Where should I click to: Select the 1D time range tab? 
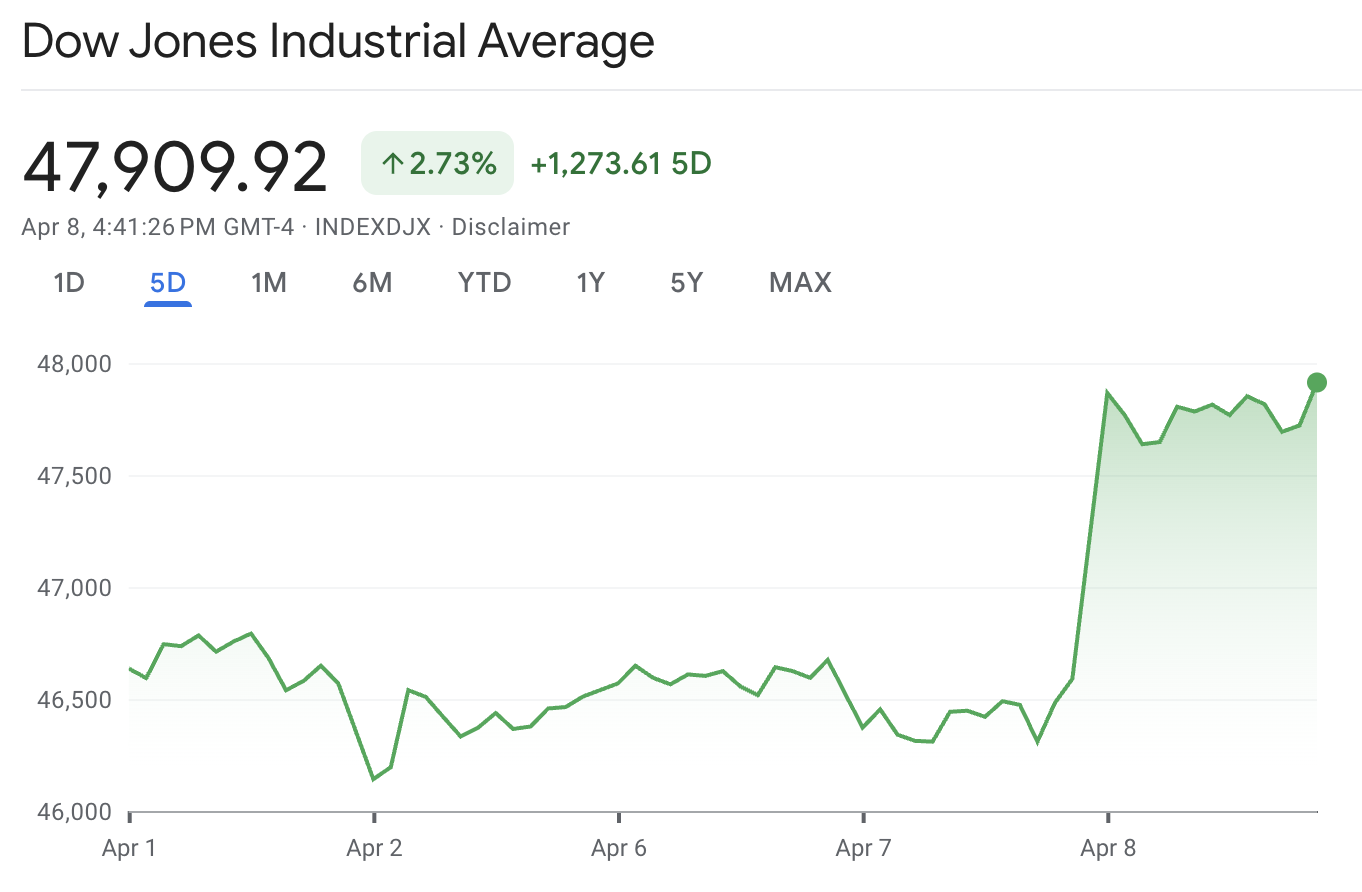click(x=69, y=283)
